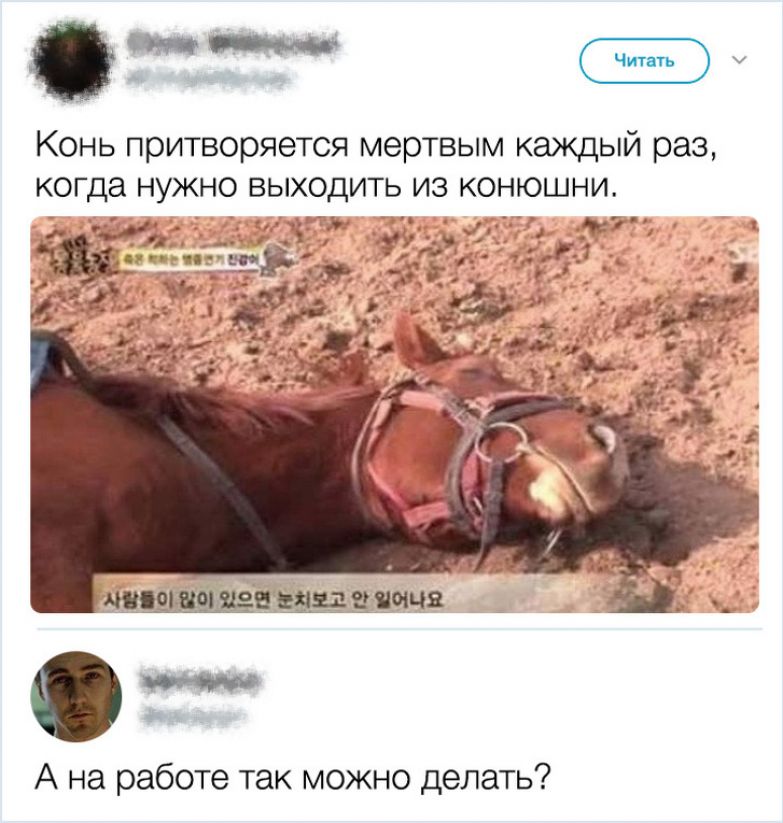Click the blurred reply author handle
Viewport: 783px width, 823px height.
192,715
